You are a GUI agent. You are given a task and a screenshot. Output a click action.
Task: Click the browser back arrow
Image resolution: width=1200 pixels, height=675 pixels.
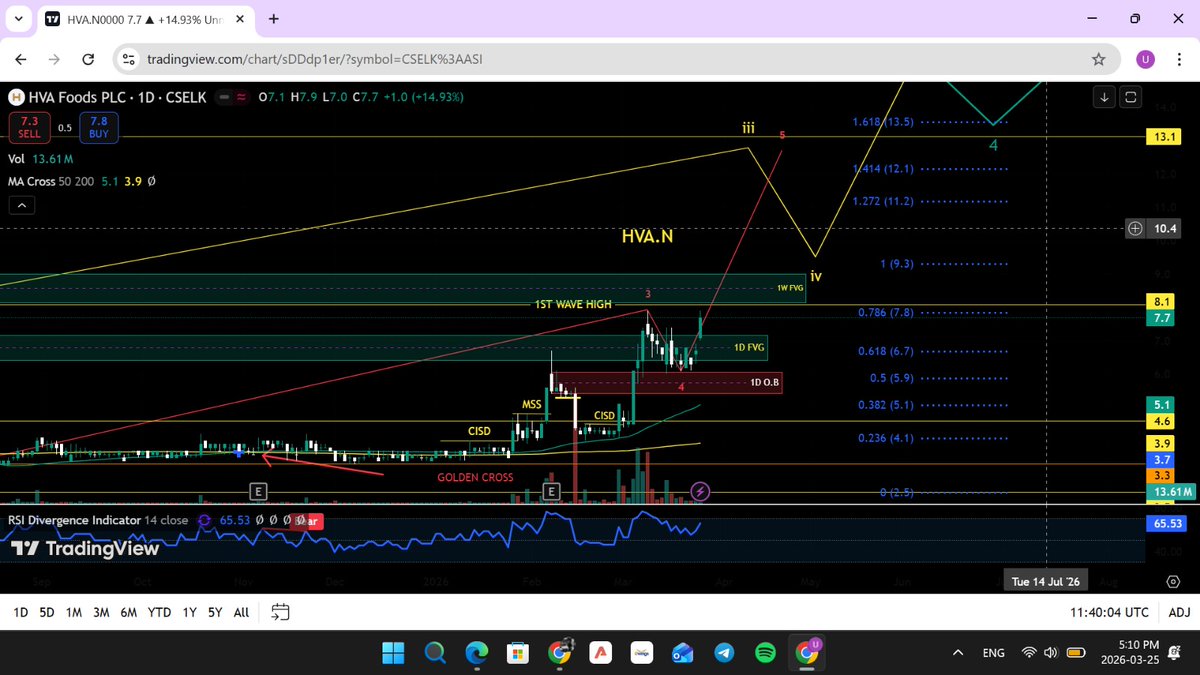pos(21,59)
